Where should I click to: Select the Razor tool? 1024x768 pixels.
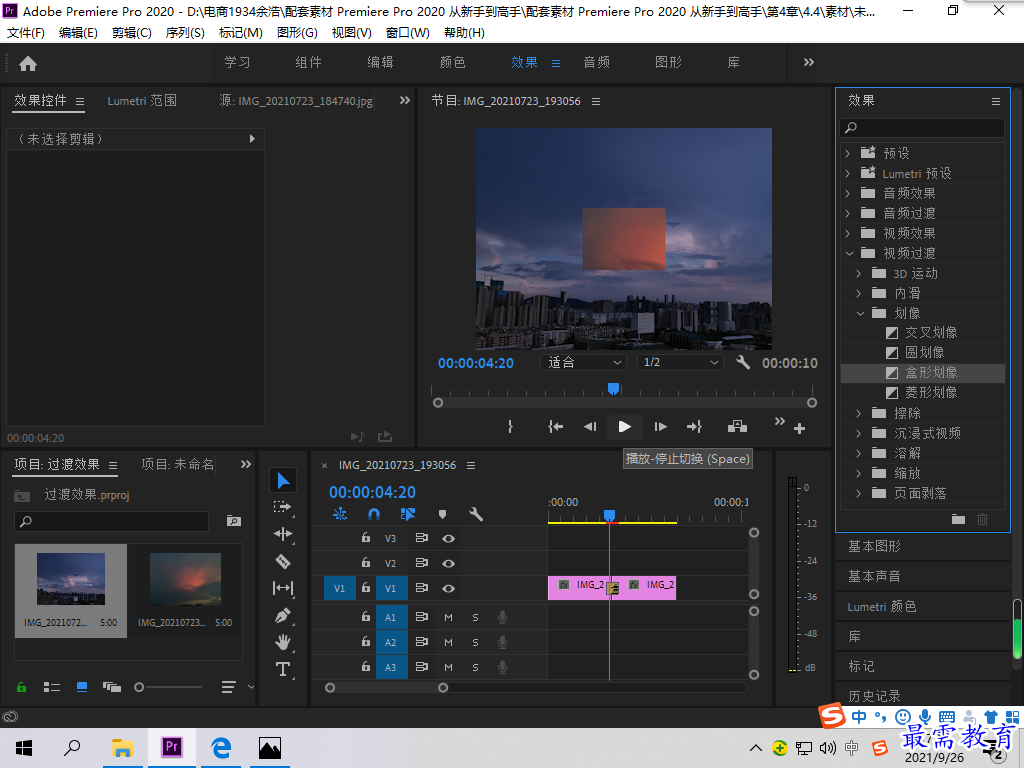pyautogui.click(x=283, y=561)
